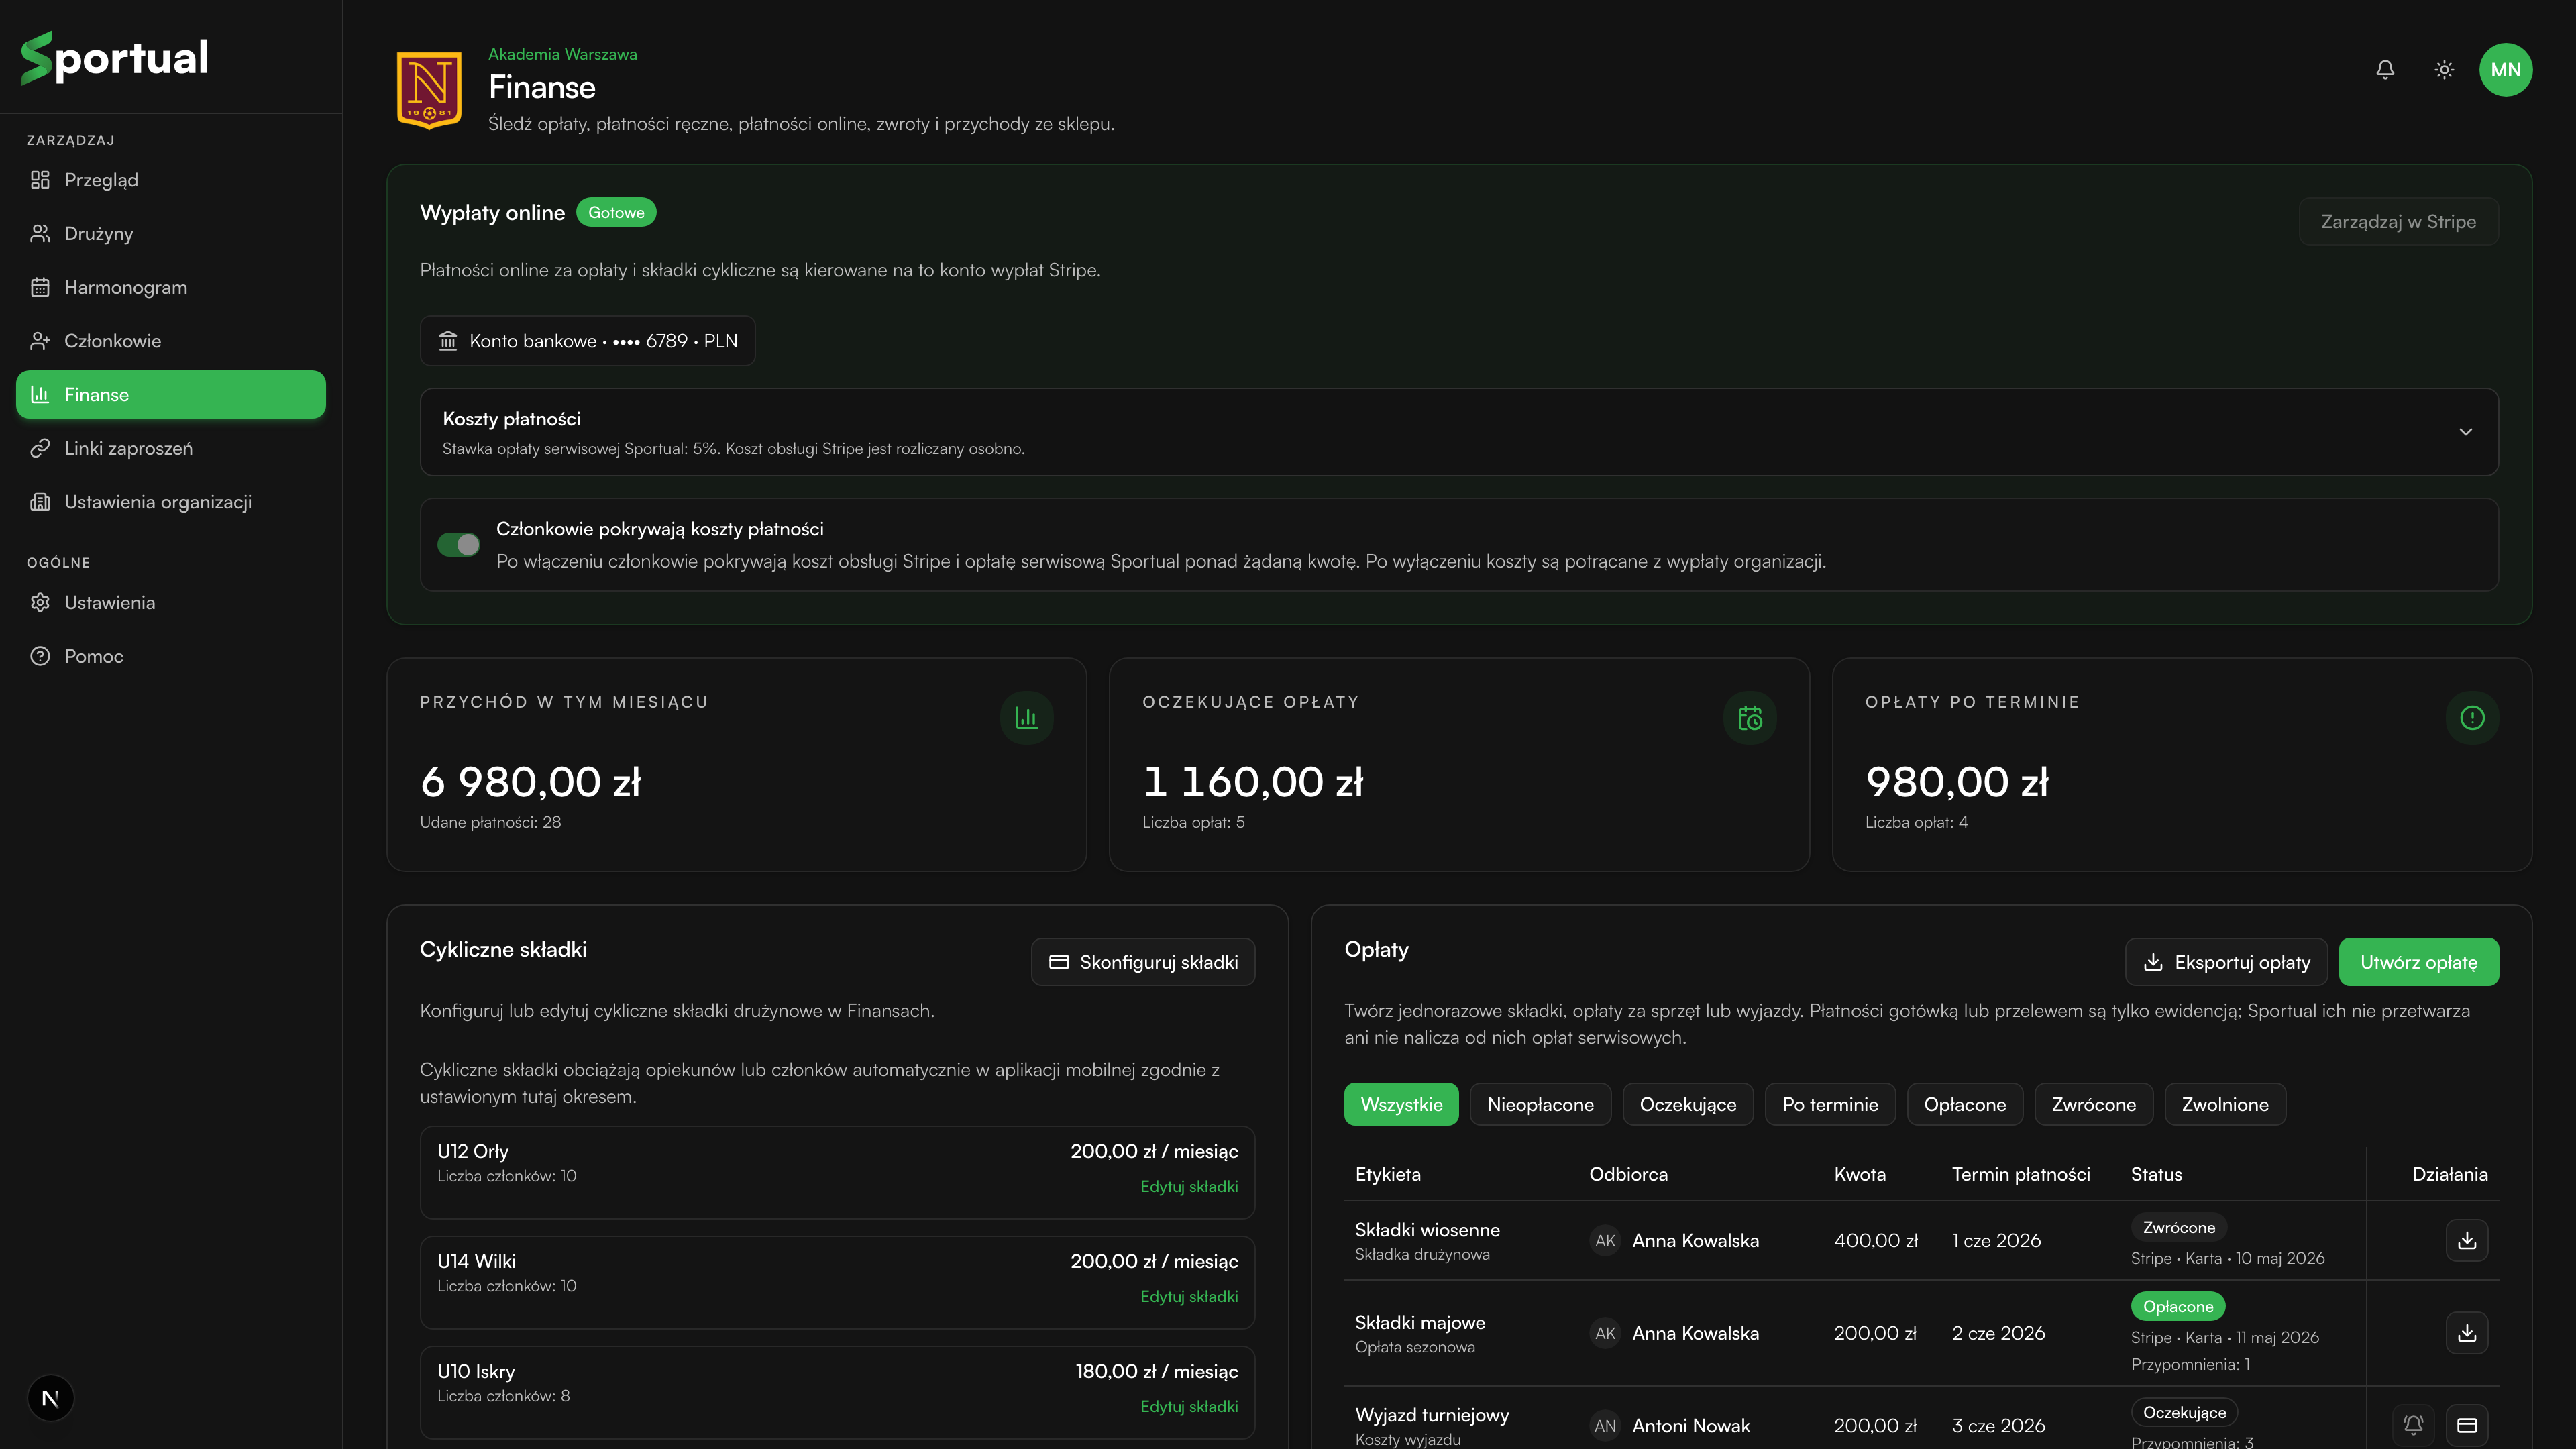Navigate to Członkowie

[171, 341]
